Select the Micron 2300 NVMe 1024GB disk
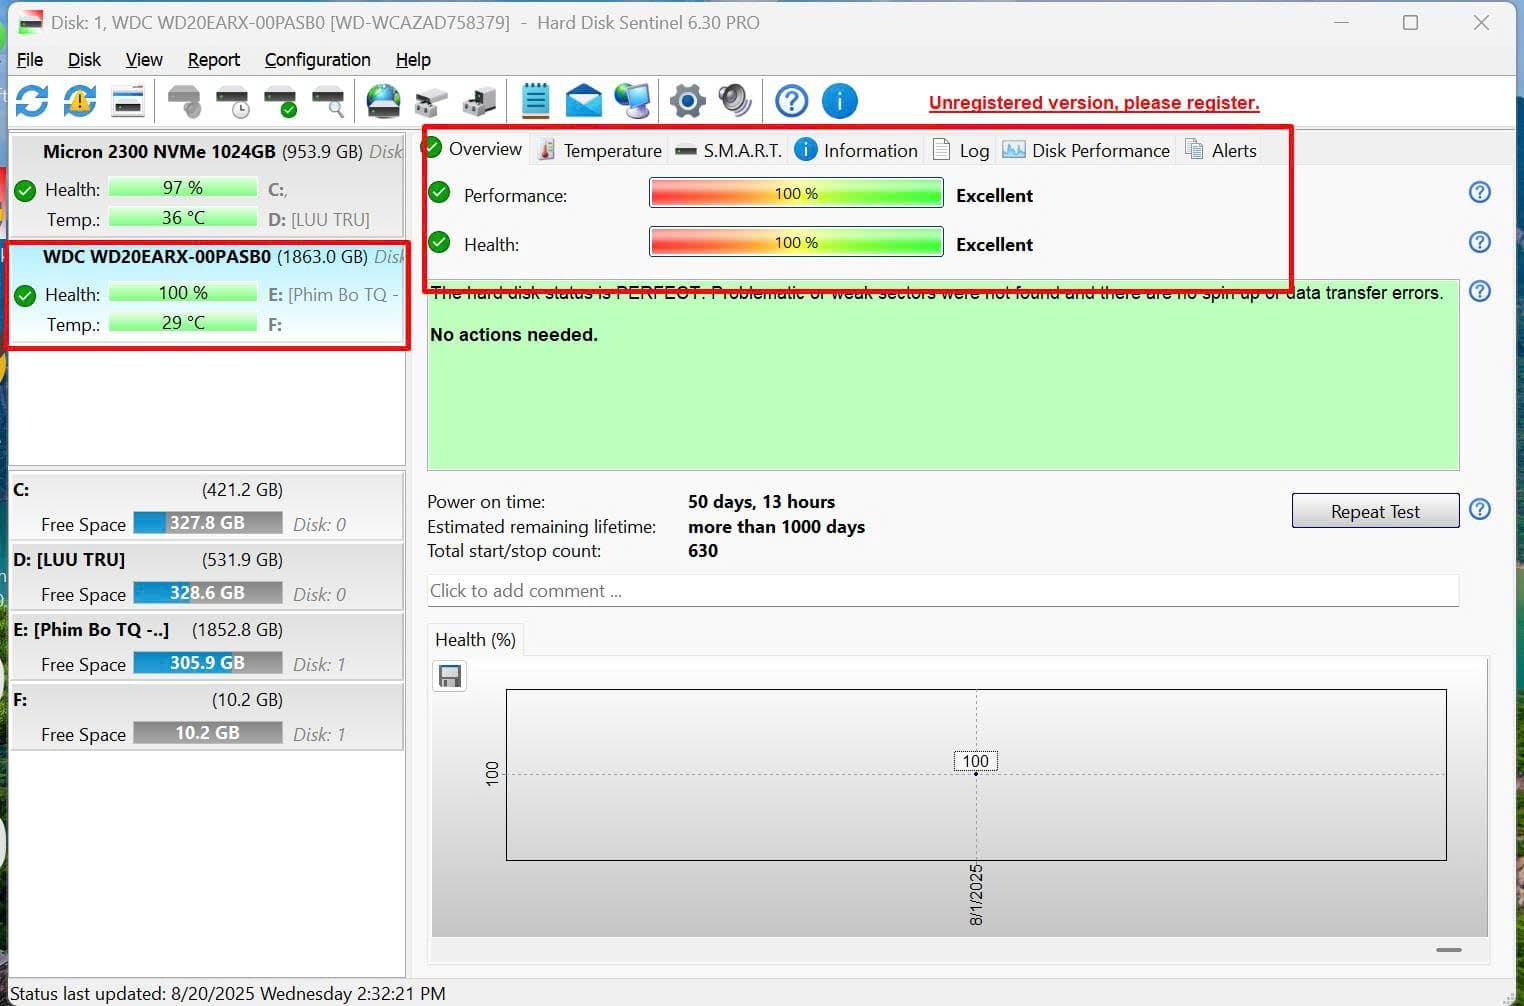This screenshot has width=1524, height=1006. (207, 185)
